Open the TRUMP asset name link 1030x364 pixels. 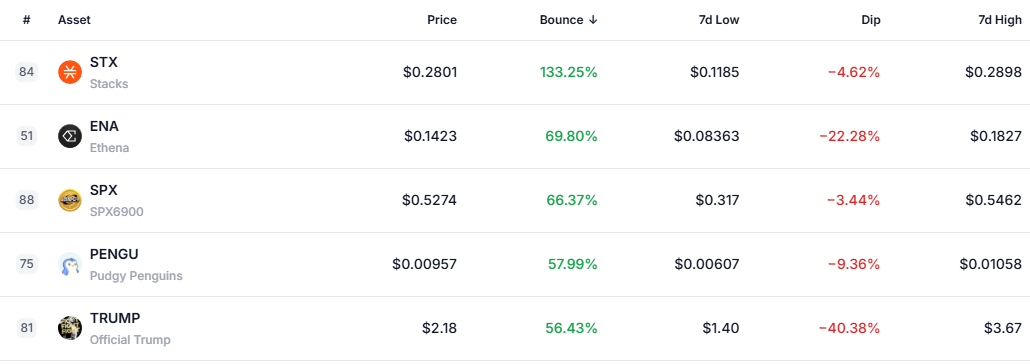click(115, 318)
